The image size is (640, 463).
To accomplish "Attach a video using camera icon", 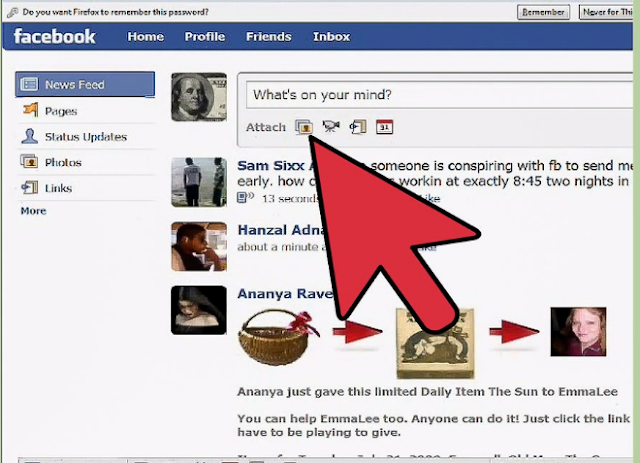I will [331, 126].
